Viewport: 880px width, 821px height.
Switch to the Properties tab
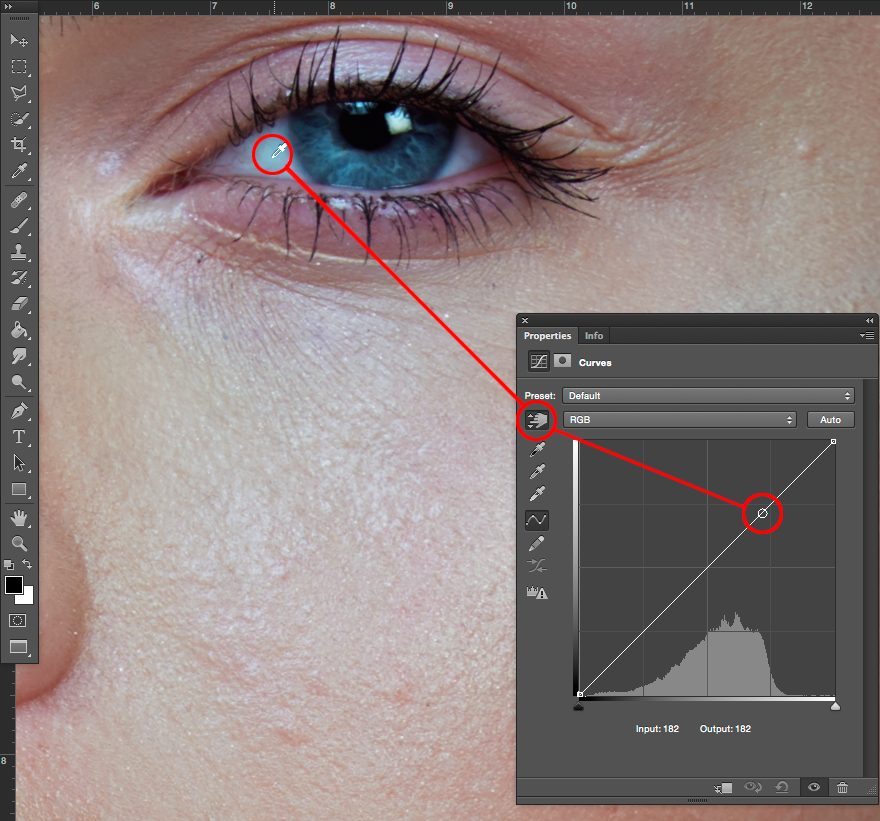click(547, 336)
